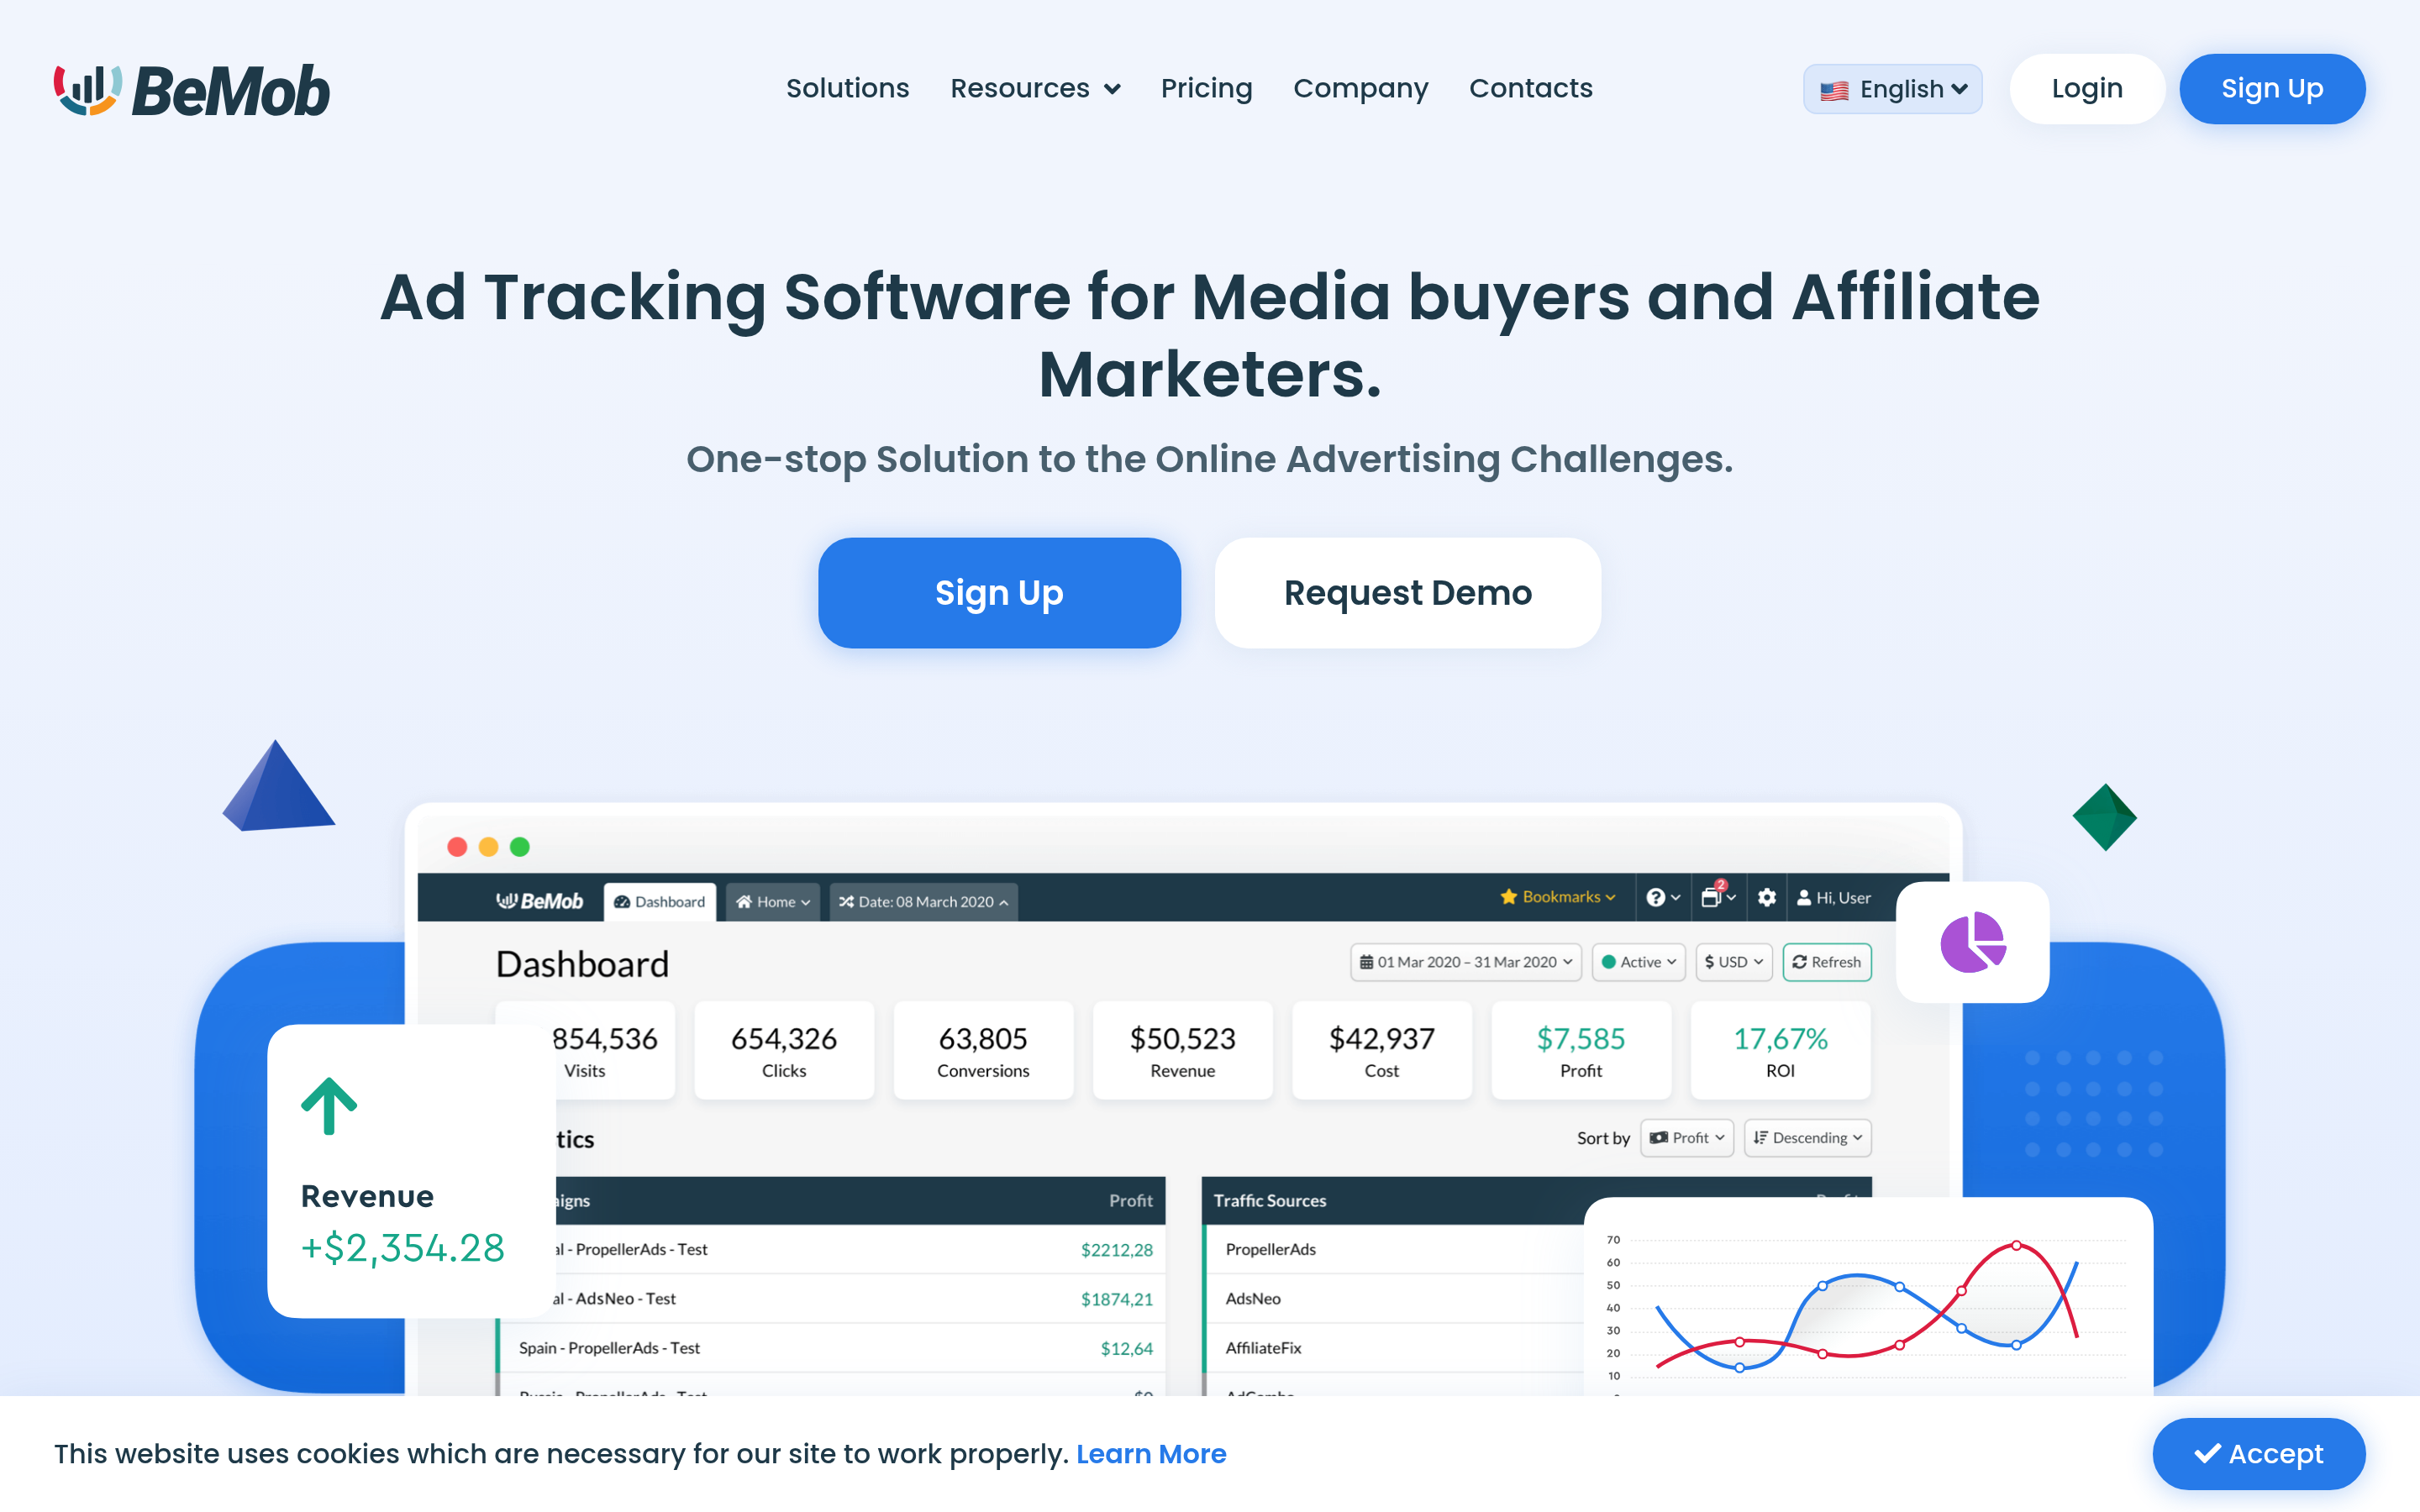Expand the Resources dropdown menu
Viewport: 2420px width, 1512px height.
1035,88
